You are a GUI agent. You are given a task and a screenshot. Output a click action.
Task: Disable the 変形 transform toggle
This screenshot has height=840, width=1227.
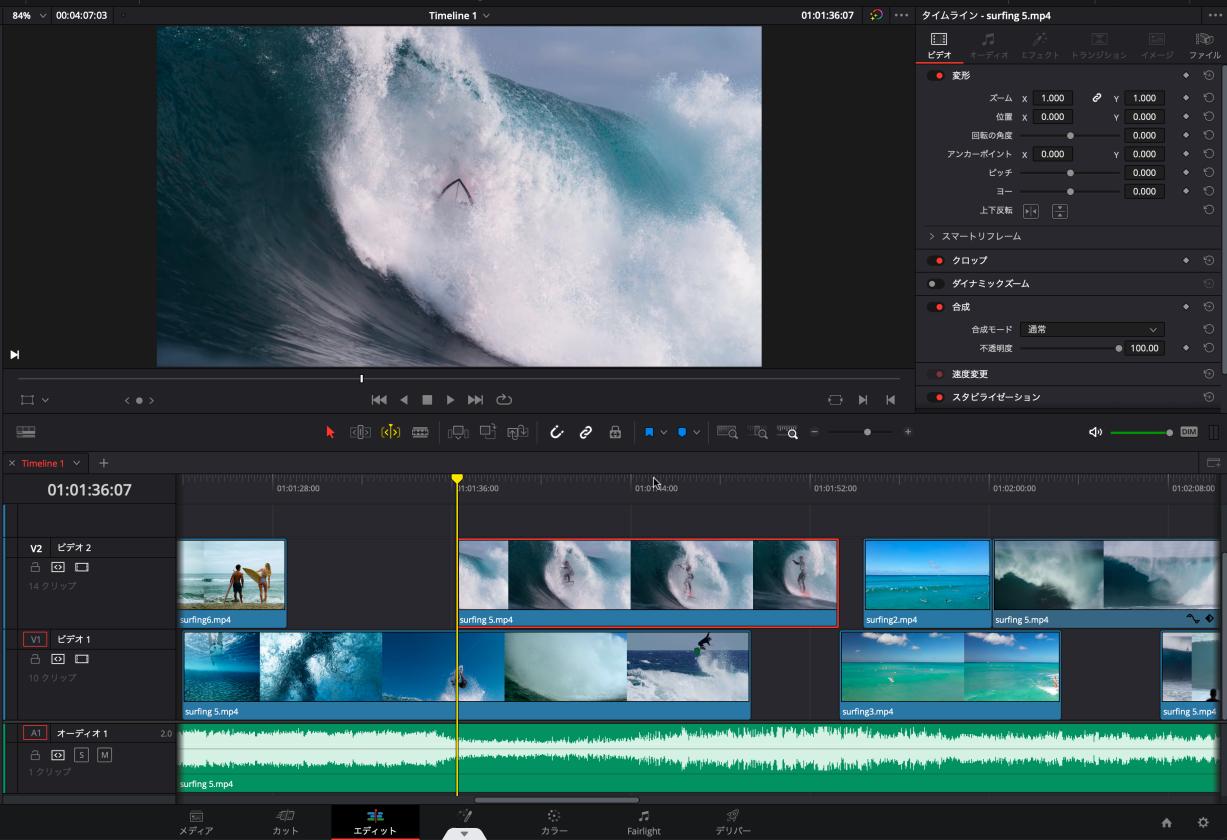(936, 76)
